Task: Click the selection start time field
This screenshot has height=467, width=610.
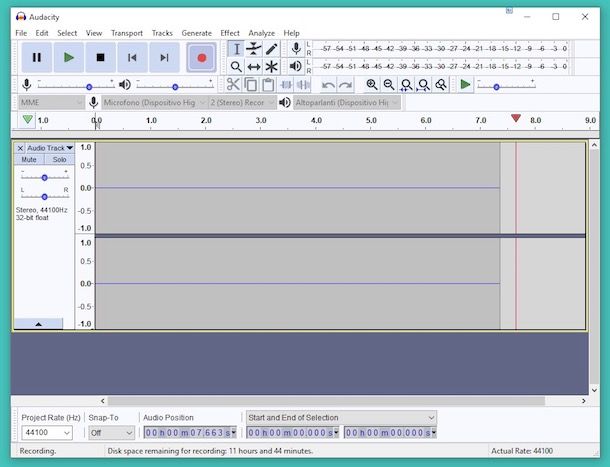Action: pyautogui.click(x=293, y=433)
